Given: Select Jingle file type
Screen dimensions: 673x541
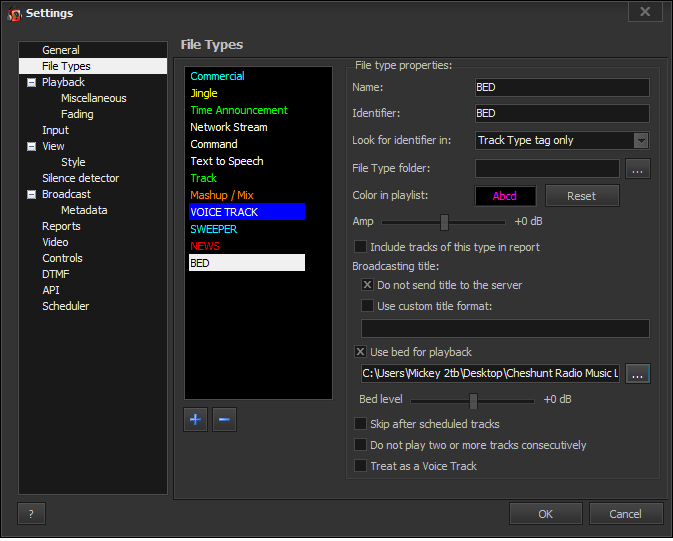Looking at the screenshot, I should (x=204, y=94).
